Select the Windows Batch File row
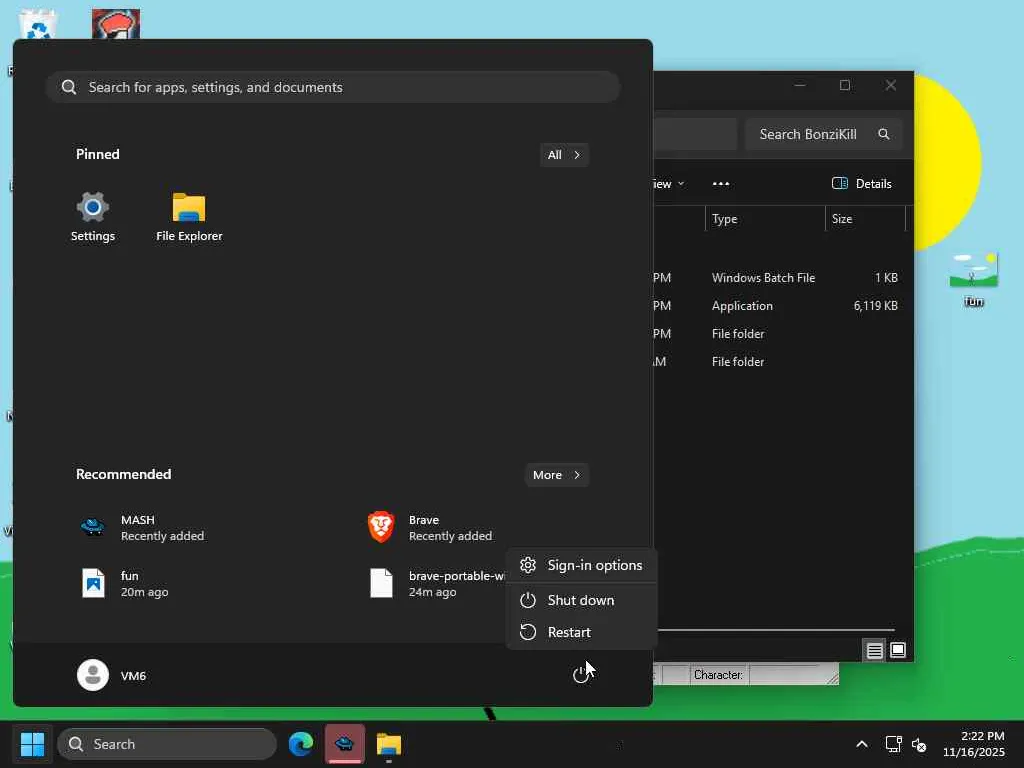This screenshot has height=768, width=1024. pos(778,278)
